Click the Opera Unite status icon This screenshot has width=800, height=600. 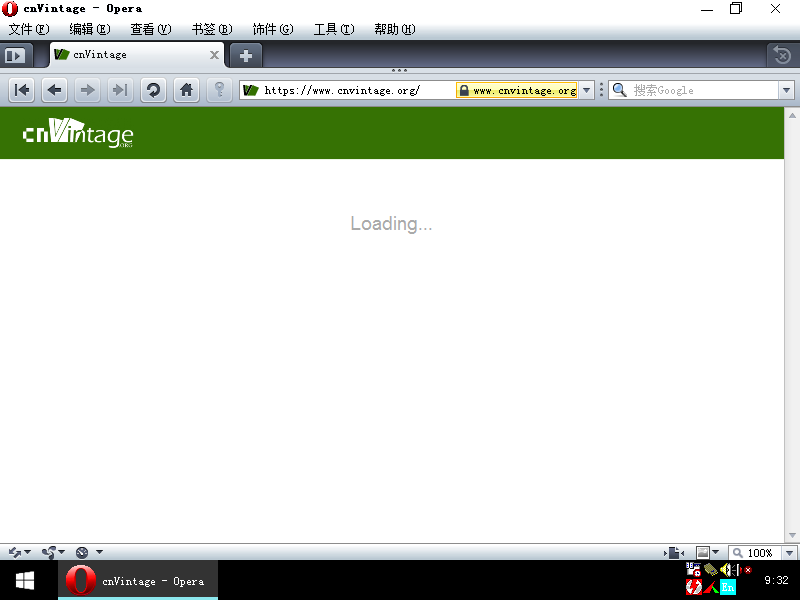click(x=49, y=552)
